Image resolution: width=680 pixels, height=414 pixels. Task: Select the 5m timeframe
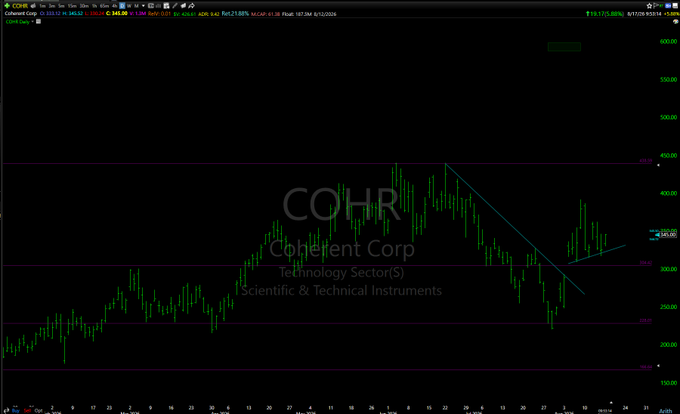[61, 6]
